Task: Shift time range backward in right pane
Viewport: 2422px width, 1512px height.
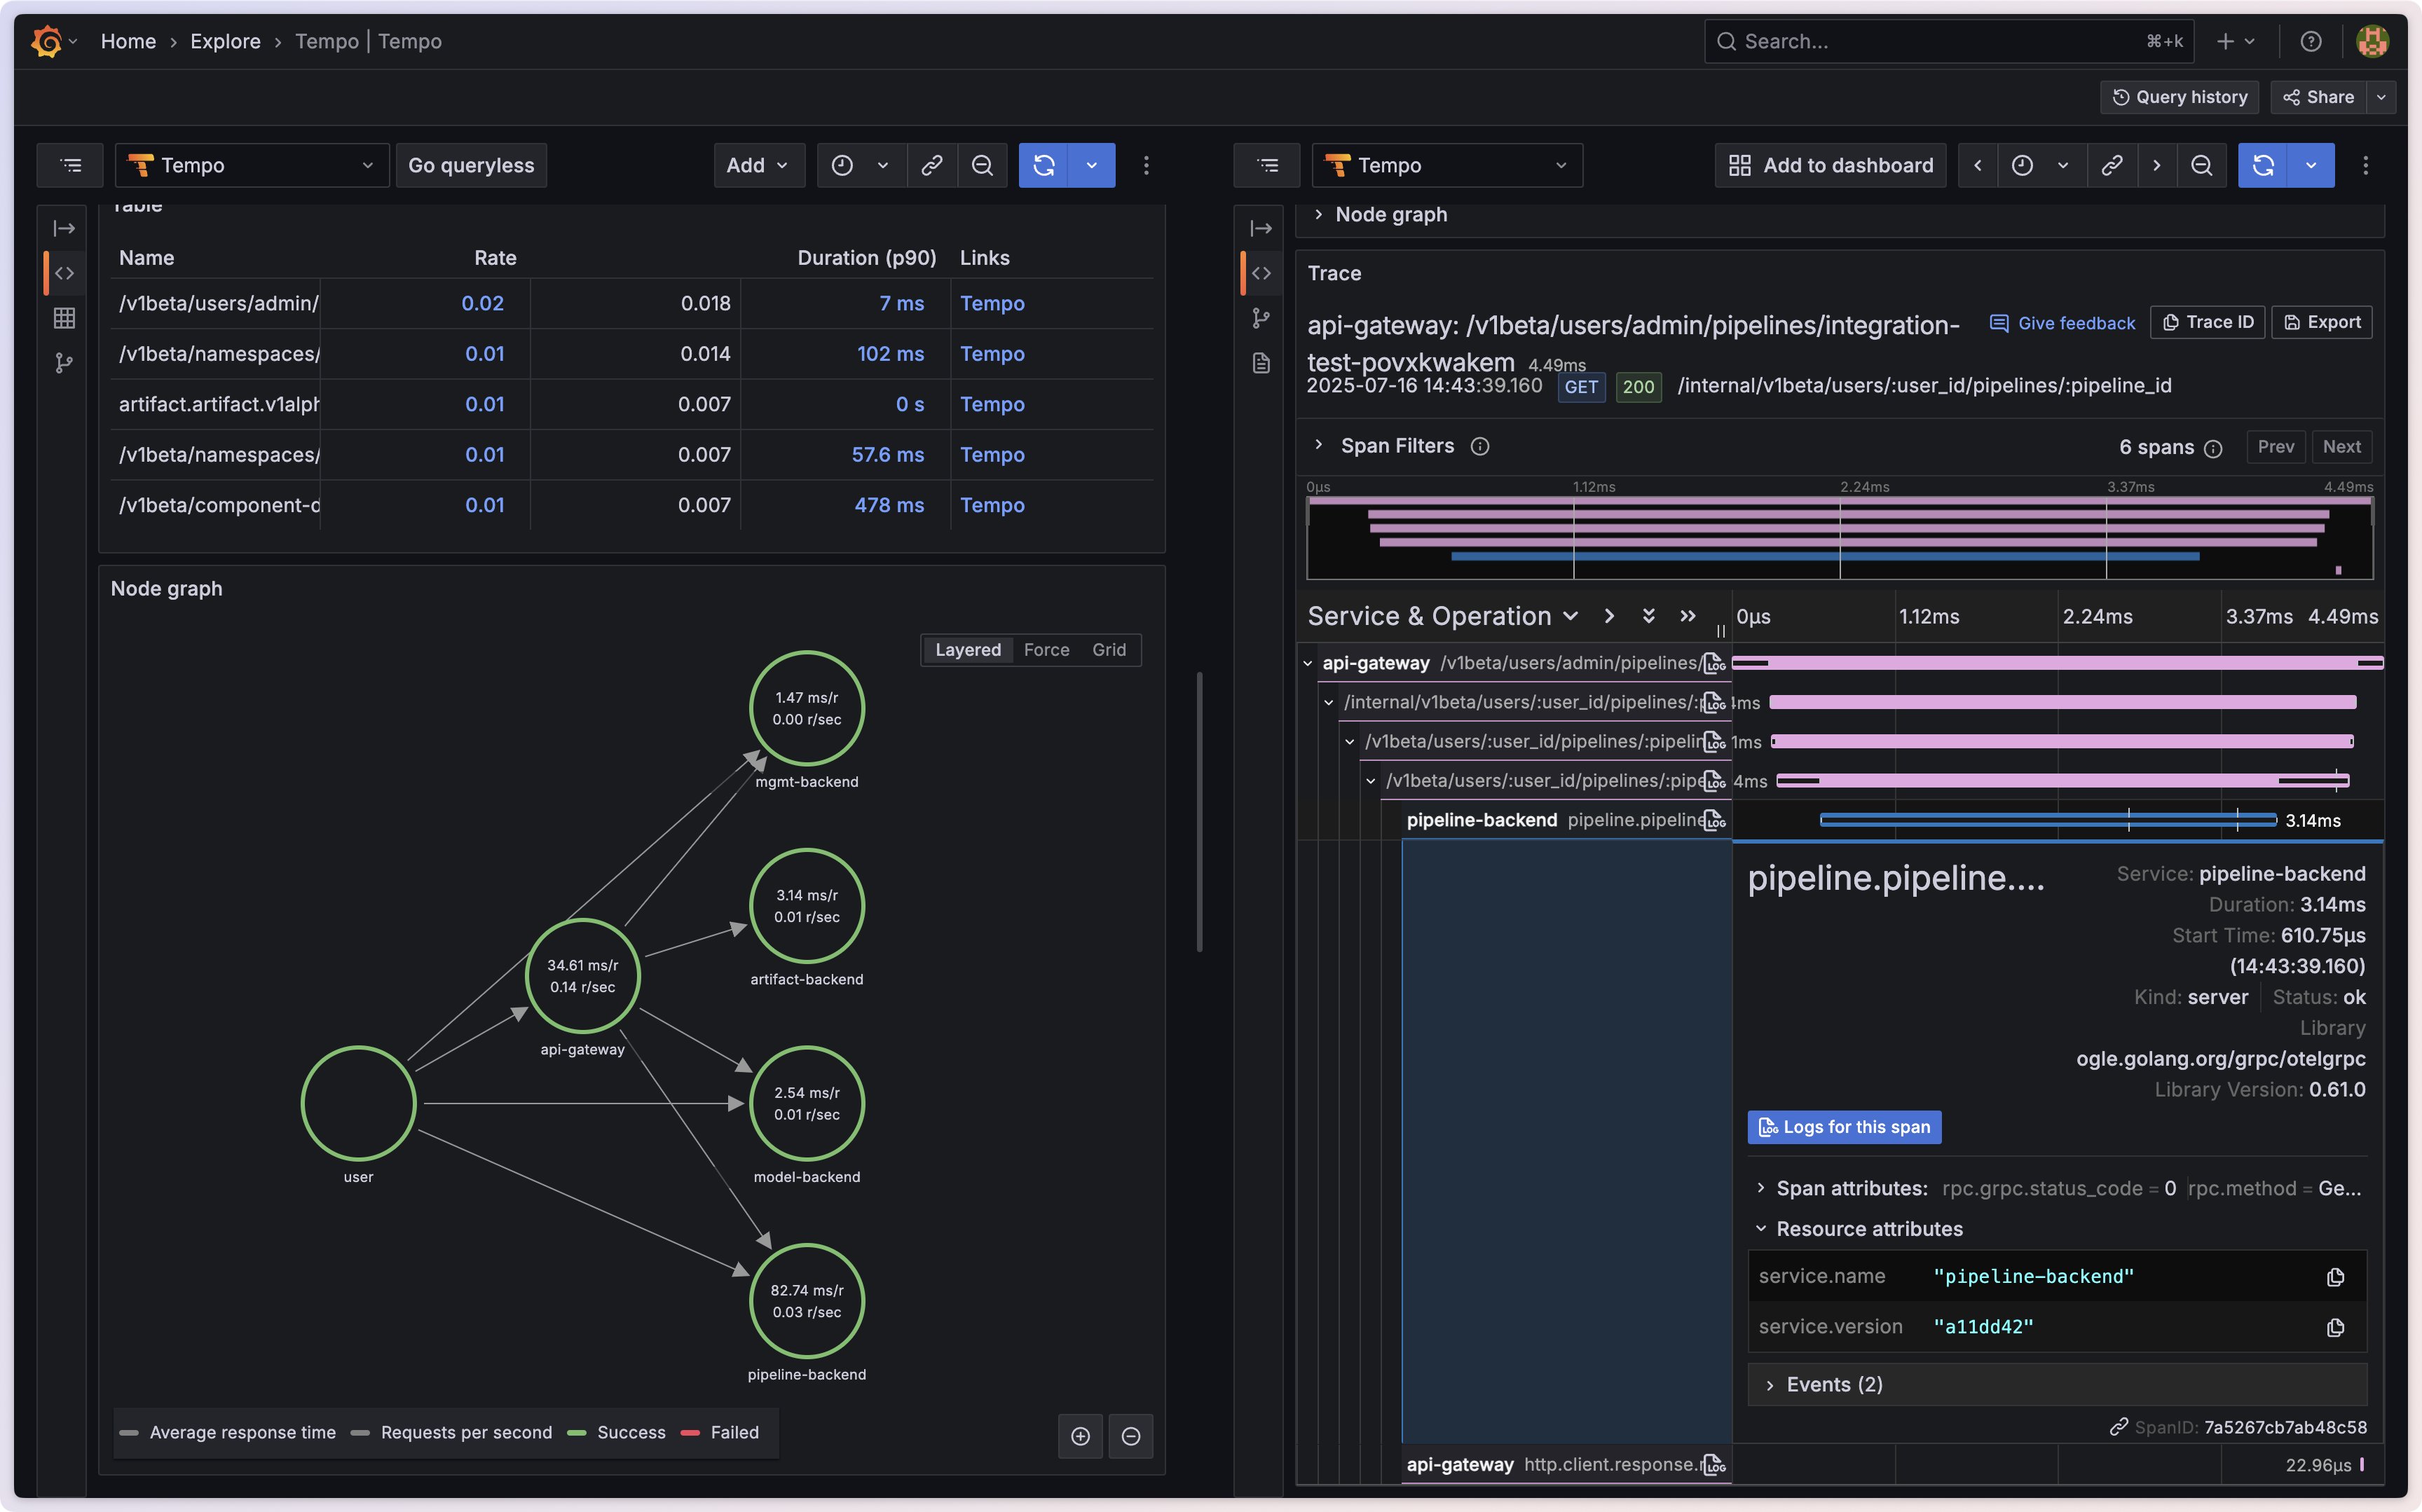Action: coord(1977,165)
